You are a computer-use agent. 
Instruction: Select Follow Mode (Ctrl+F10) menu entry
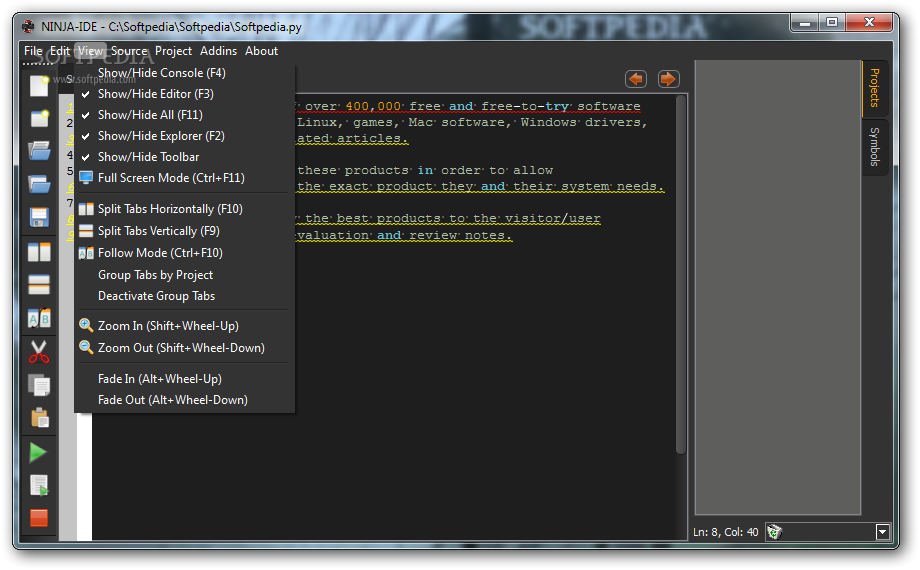tap(184, 253)
